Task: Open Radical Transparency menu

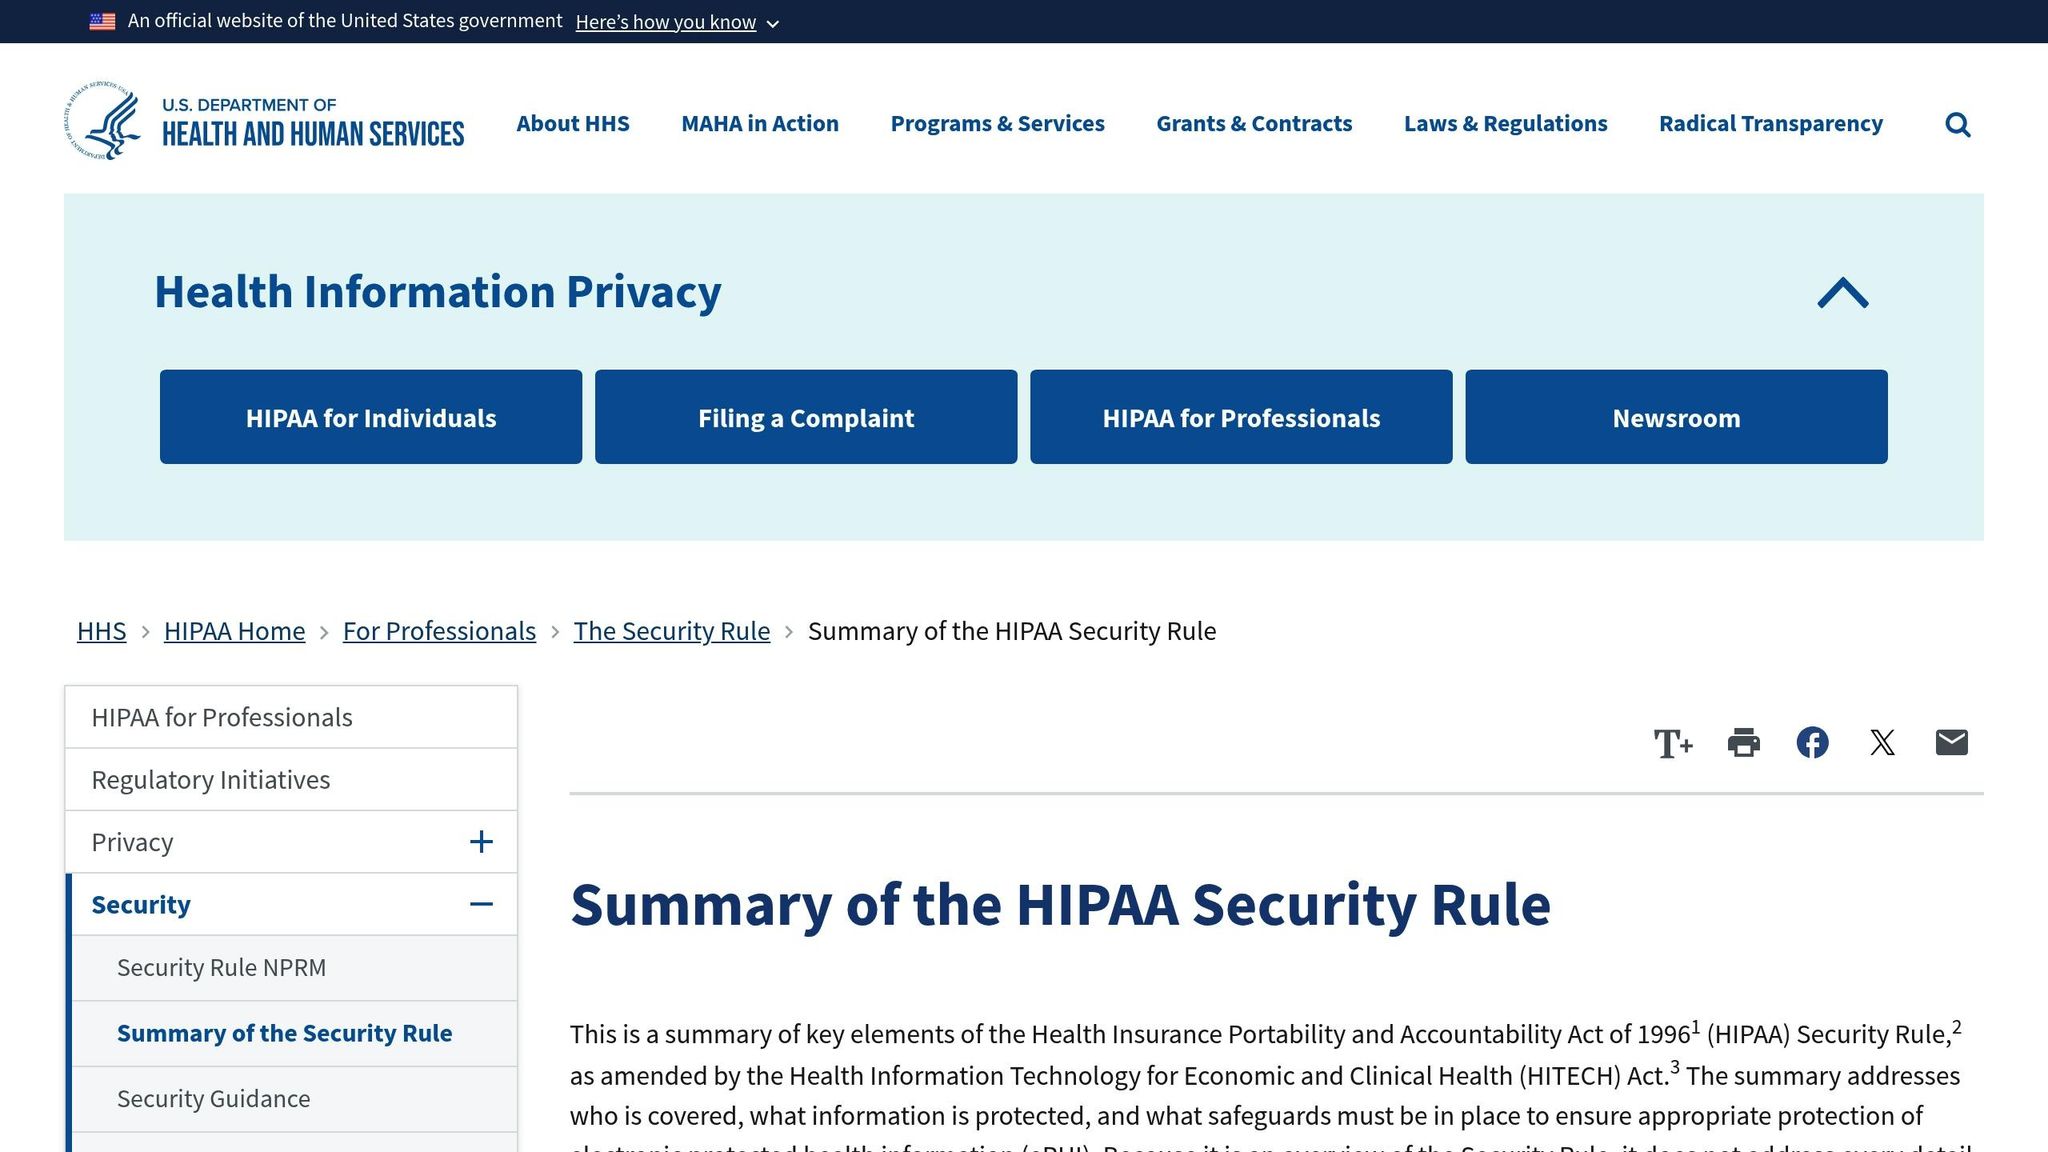Action: (x=1770, y=123)
